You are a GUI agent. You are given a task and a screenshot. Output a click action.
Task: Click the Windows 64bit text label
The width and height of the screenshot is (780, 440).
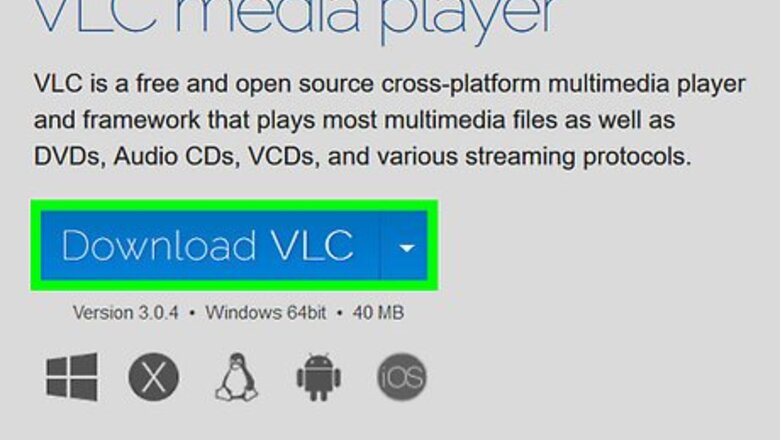[x=266, y=313]
